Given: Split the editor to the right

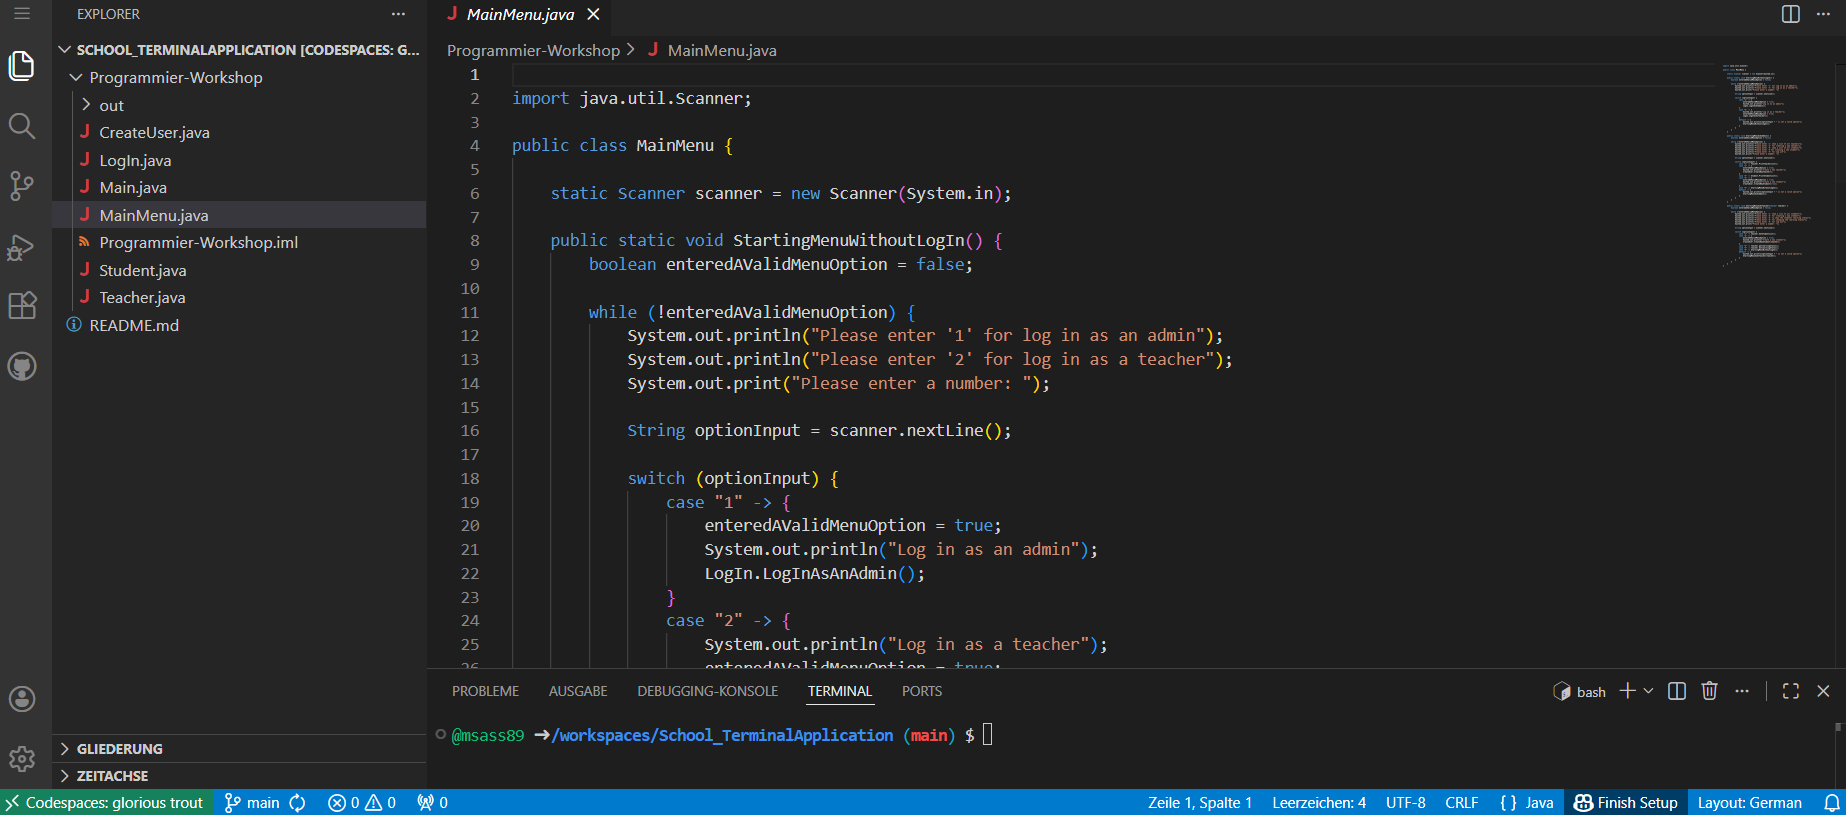Looking at the screenshot, I should point(1790,14).
